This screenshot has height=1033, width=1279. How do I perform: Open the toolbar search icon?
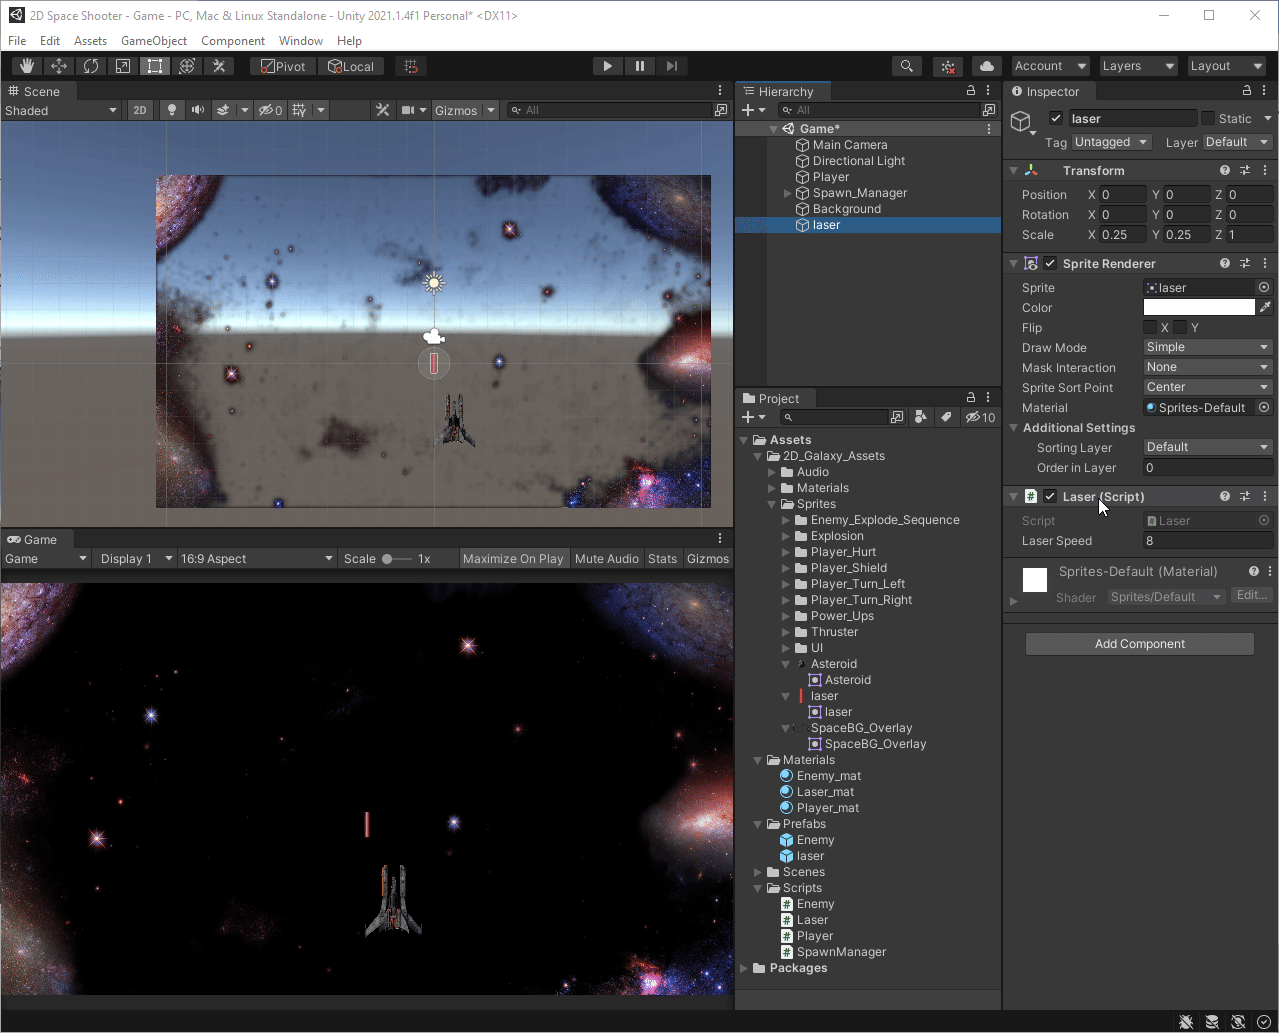(906, 66)
